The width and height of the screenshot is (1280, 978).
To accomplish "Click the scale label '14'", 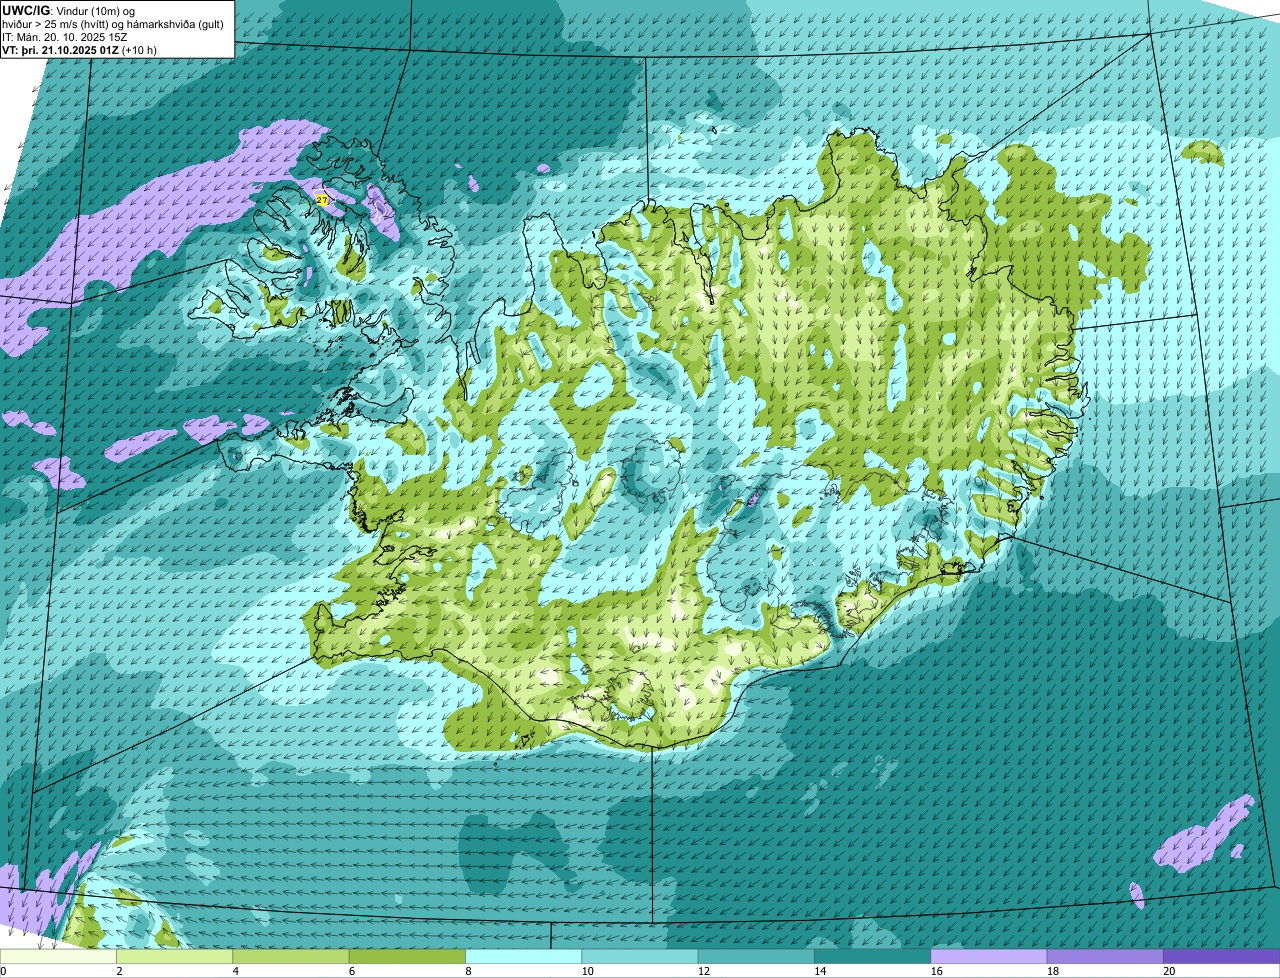I will [820, 971].
